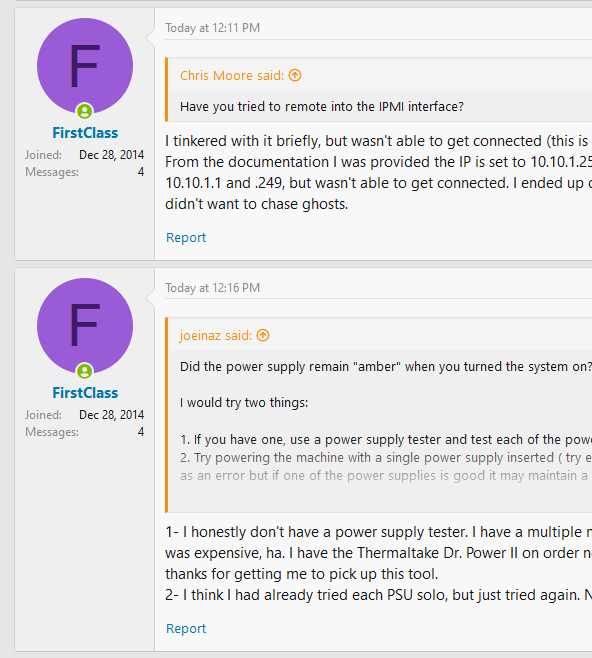Open the 'Today at 12:16 PM' permalink
This screenshot has height=658, width=592.
[213, 288]
